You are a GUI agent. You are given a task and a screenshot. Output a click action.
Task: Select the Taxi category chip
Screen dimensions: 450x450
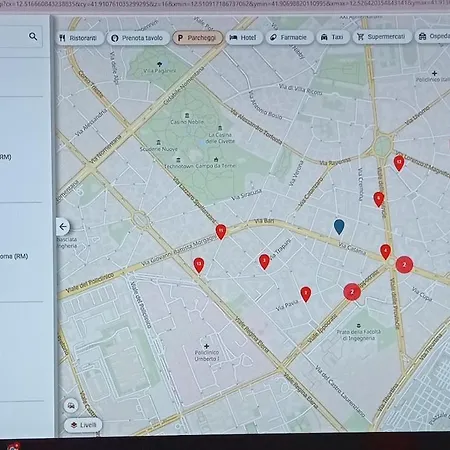tap(333, 37)
